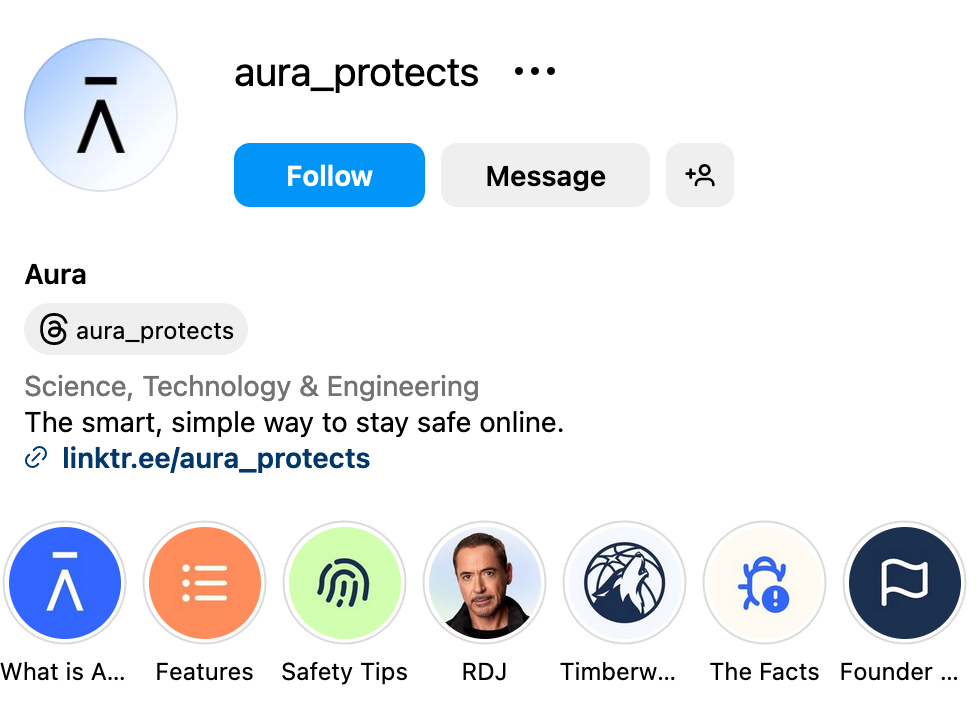Open the blue Aura logo highlight
The width and height of the screenshot is (980, 716).
click(64, 582)
